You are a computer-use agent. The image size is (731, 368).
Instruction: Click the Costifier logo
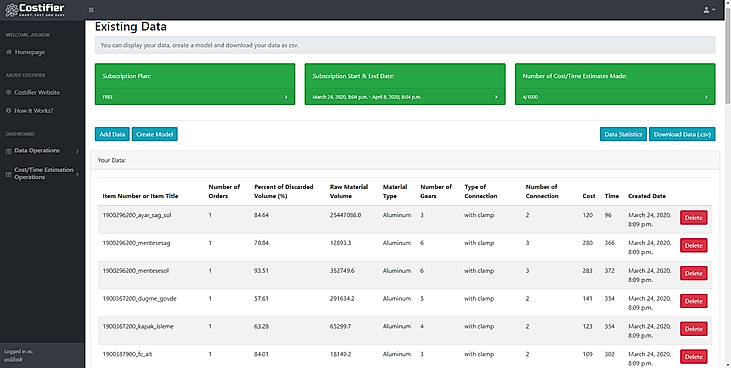tap(35, 9)
